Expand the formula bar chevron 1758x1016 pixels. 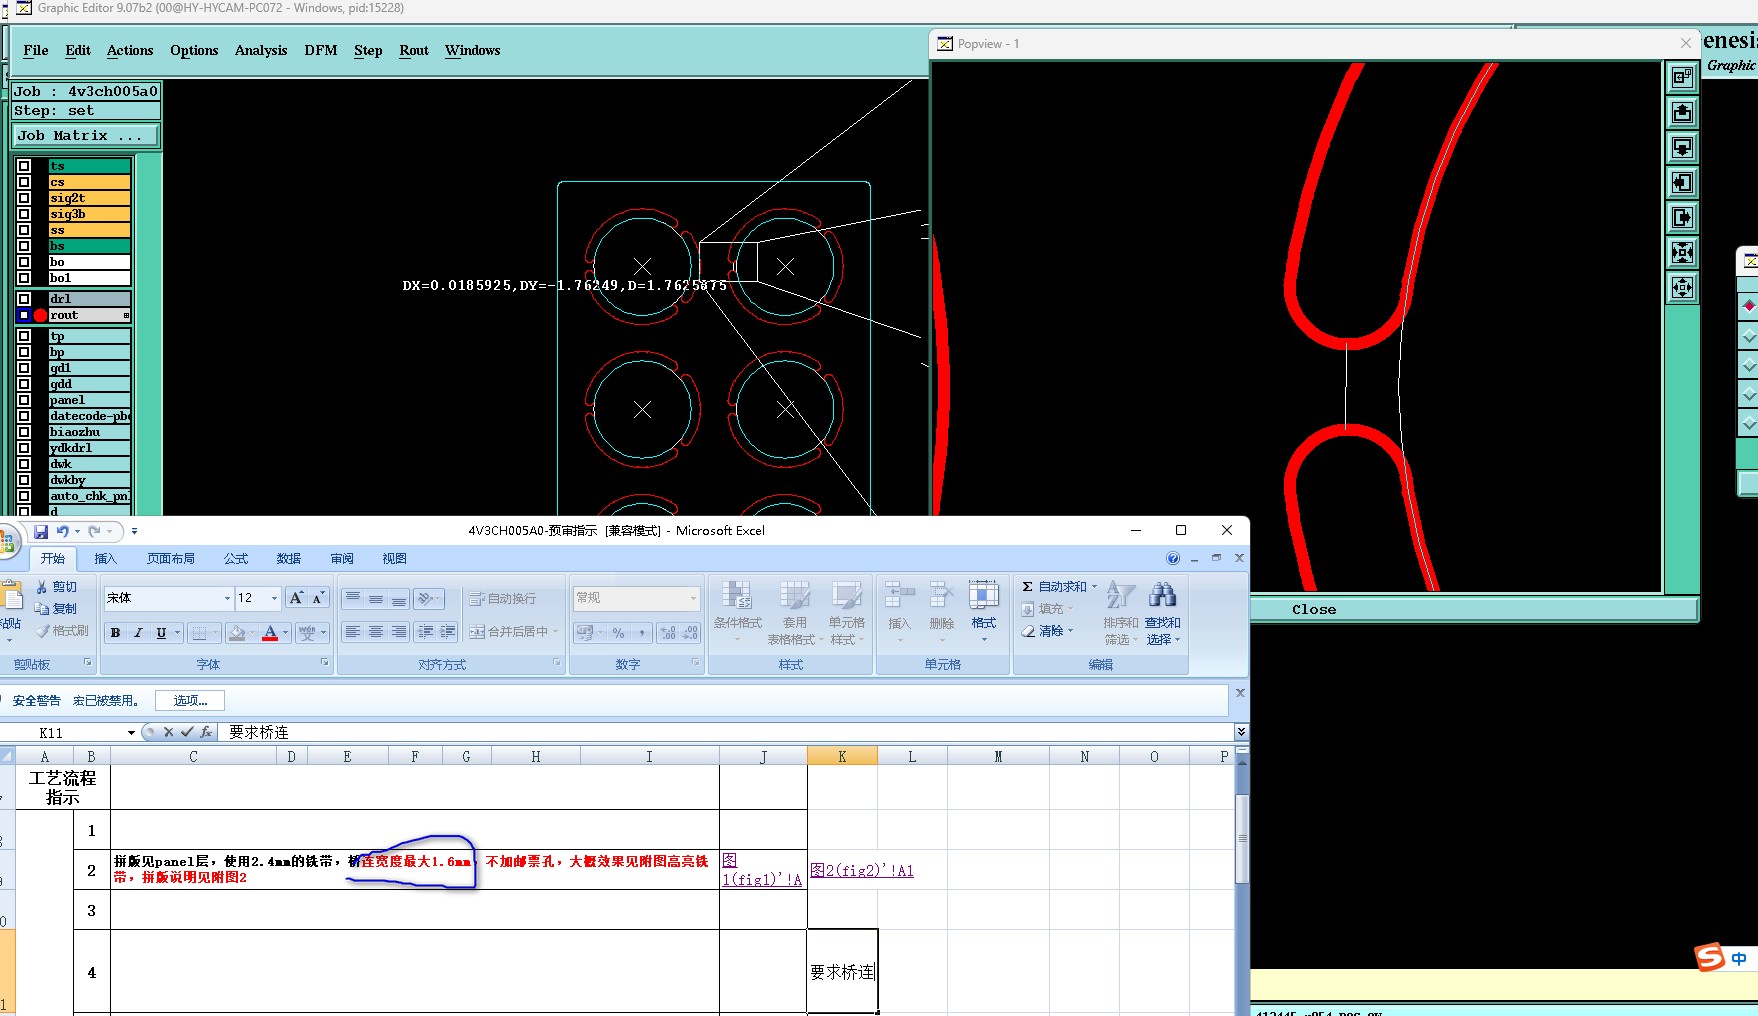(1241, 732)
